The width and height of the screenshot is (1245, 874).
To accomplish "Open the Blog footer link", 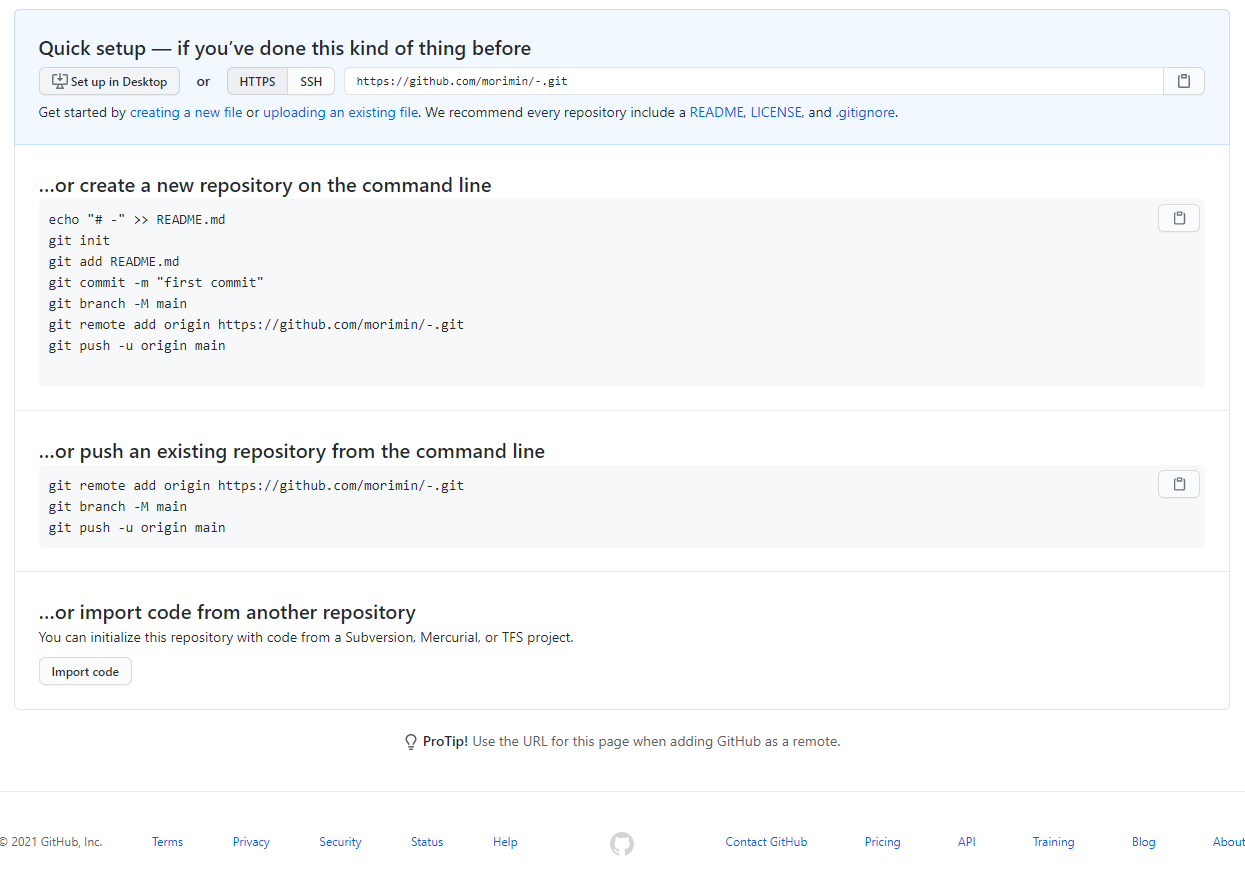I will [1143, 842].
